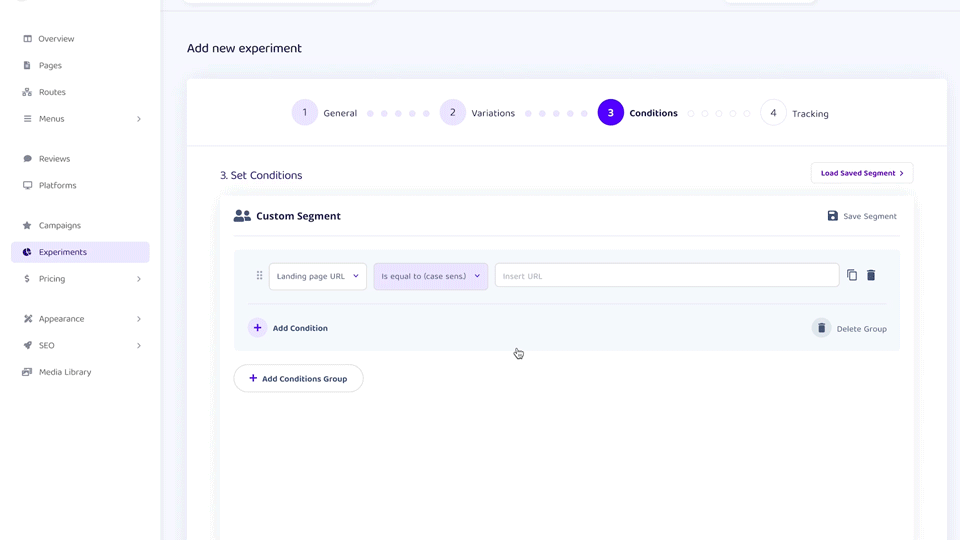Go to step 1 General
The width and height of the screenshot is (960, 540).
point(324,113)
